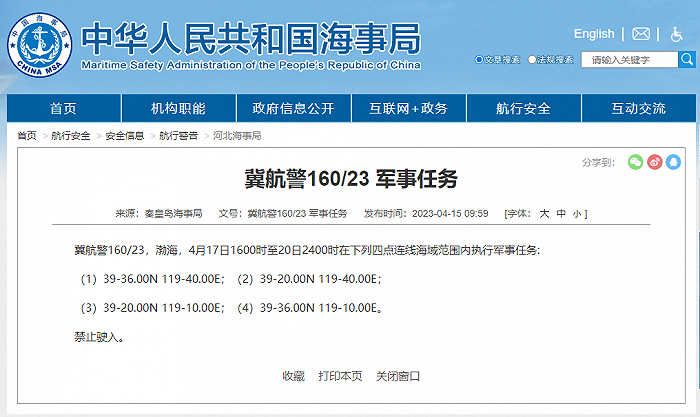Screen dimensions: 700x417
Task: Share via blue bell QQ icon
Action: [673, 162]
